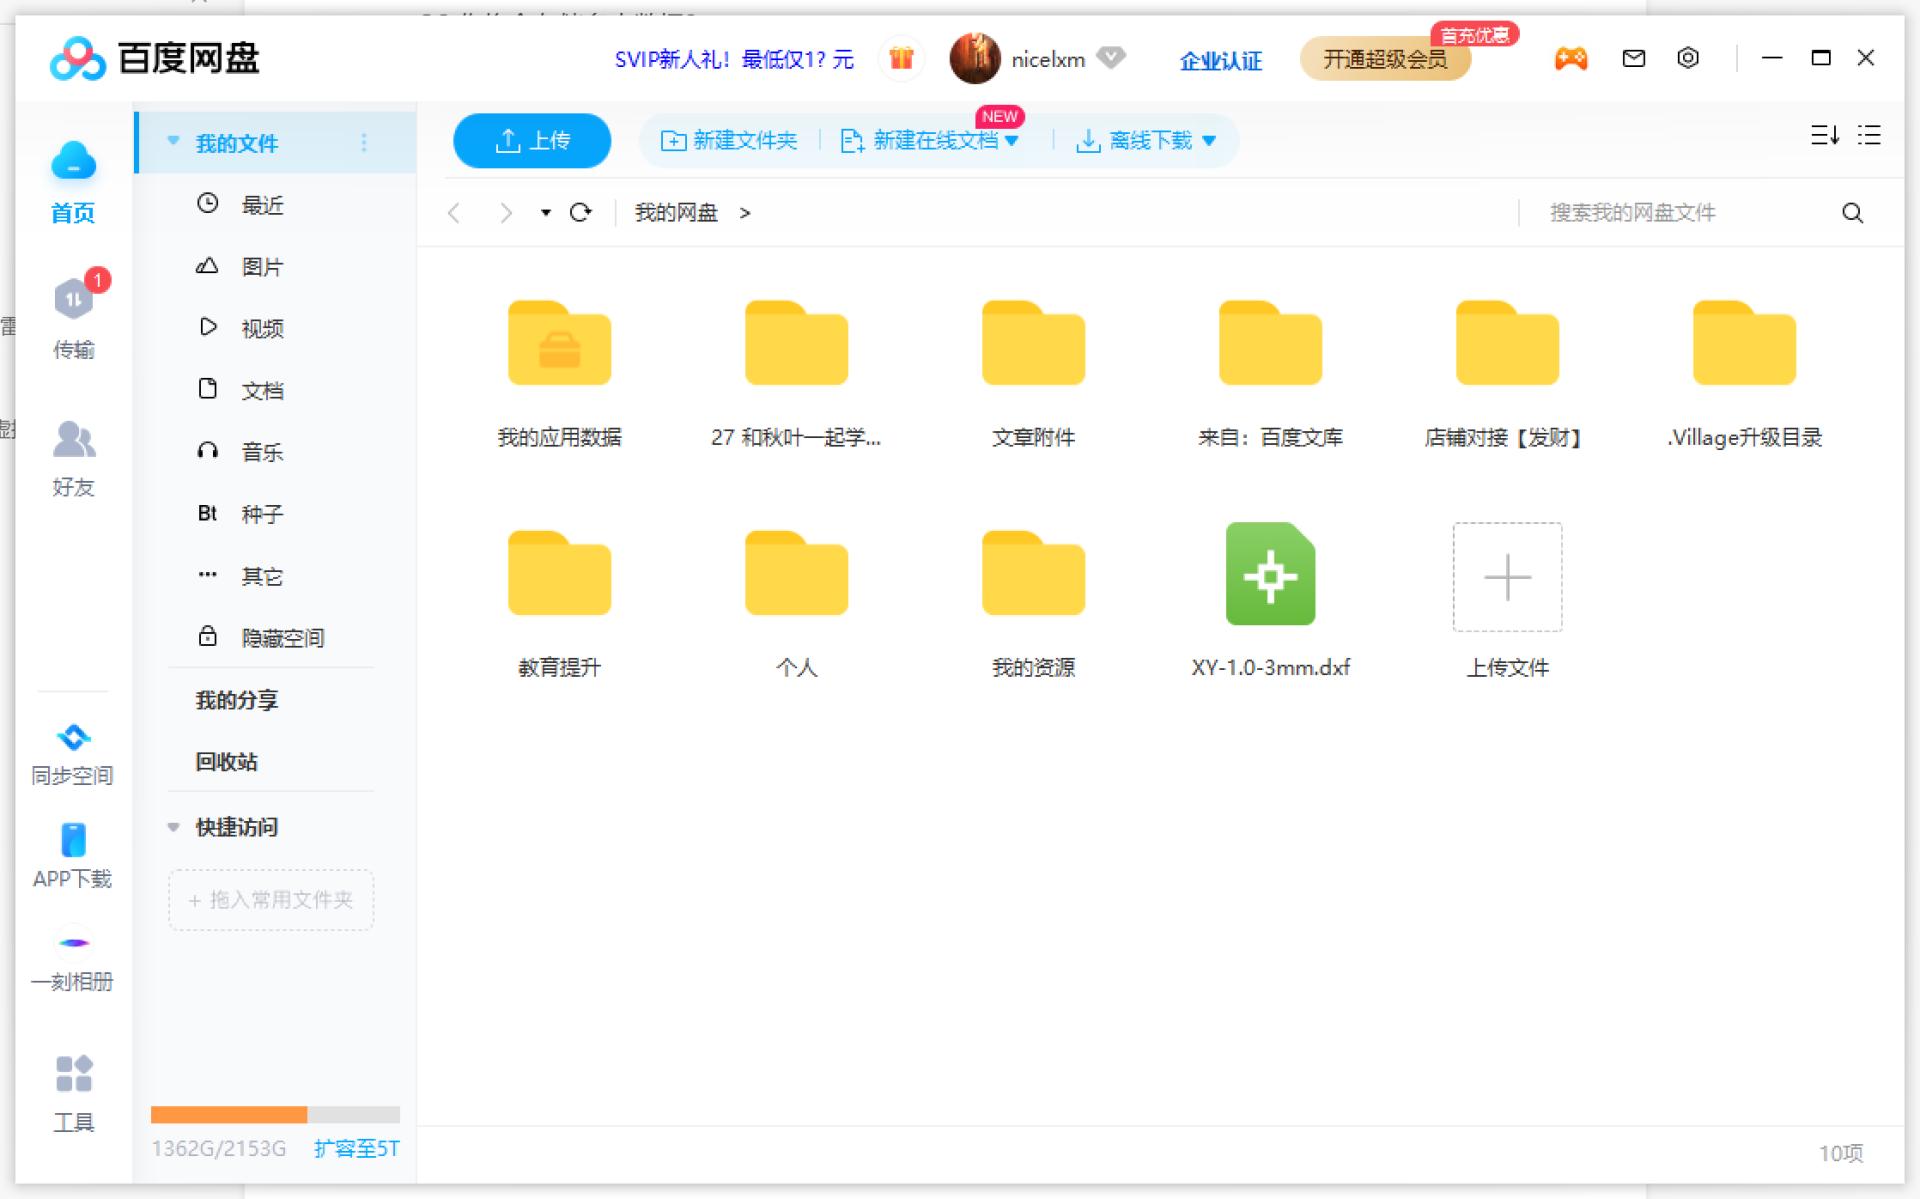
Task: Collapse the 我的文件 section
Action: (172, 142)
